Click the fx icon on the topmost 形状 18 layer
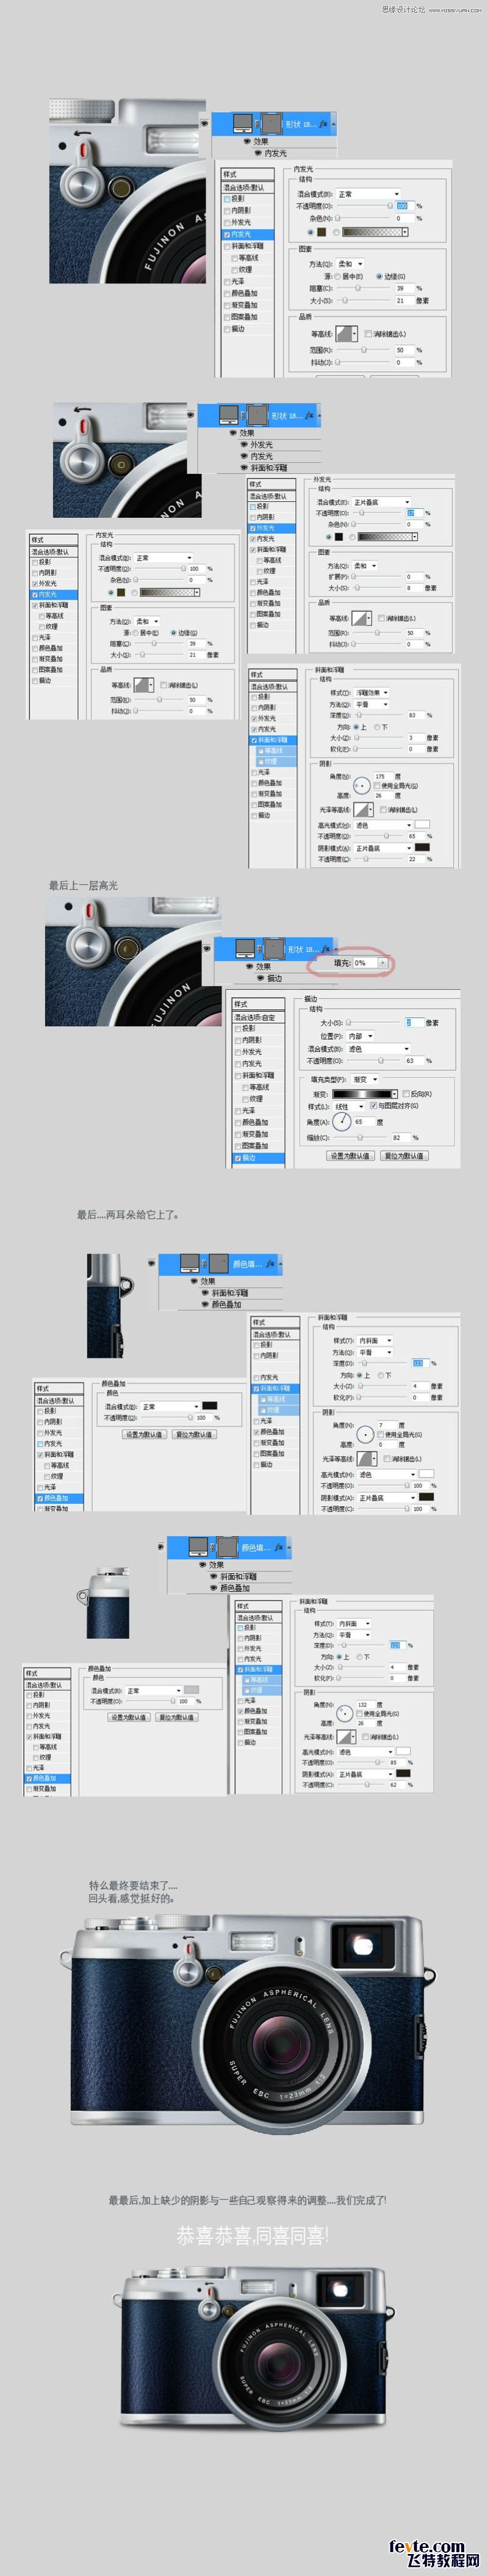The height and width of the screenshot is (2576, 488). click(324, 124)
